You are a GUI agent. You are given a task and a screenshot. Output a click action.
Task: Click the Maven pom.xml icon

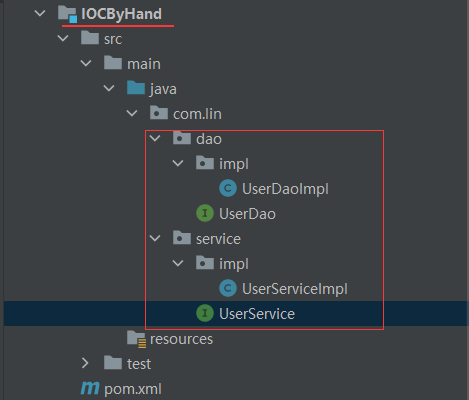pos(90,388)
